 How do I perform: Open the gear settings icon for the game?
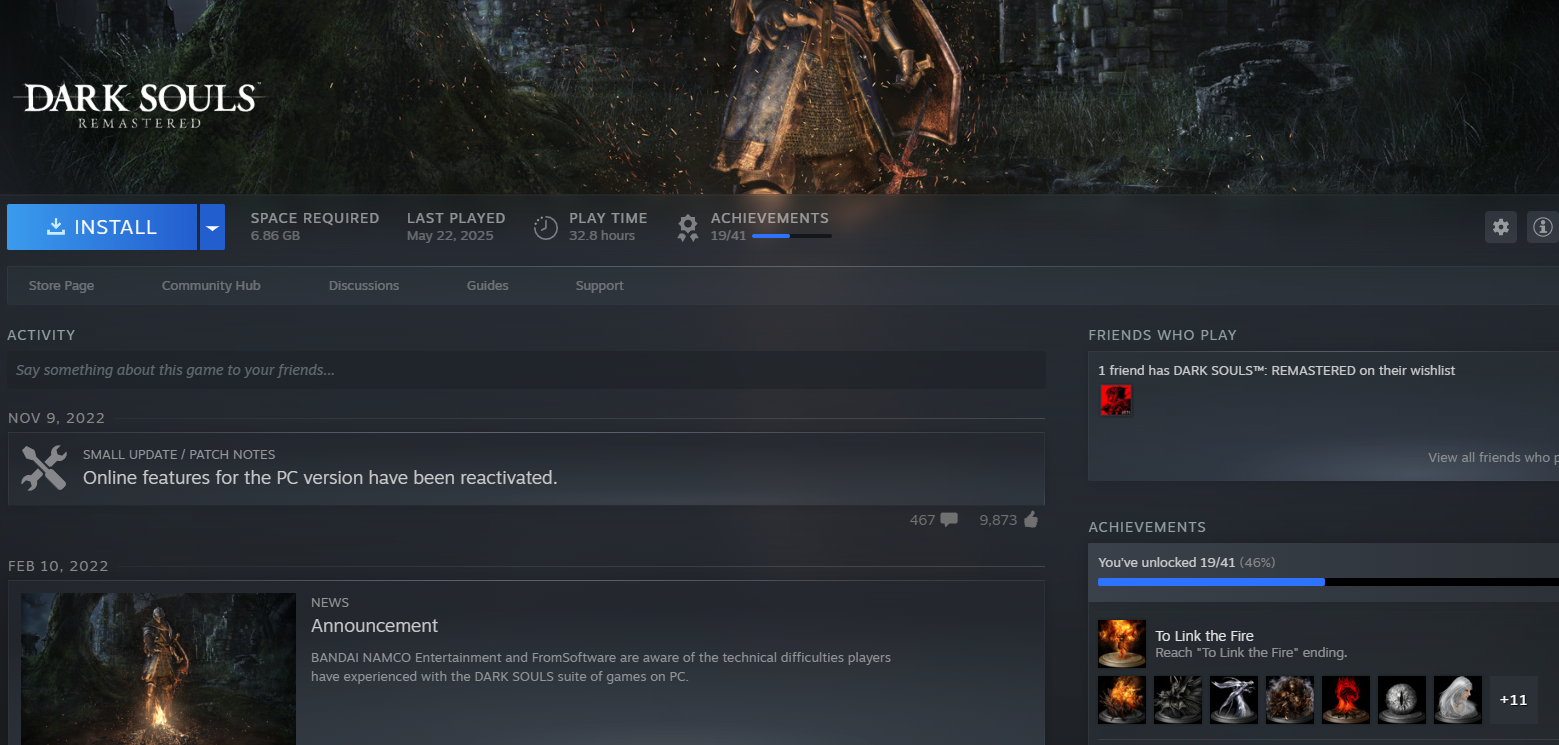coord(1501,227)
